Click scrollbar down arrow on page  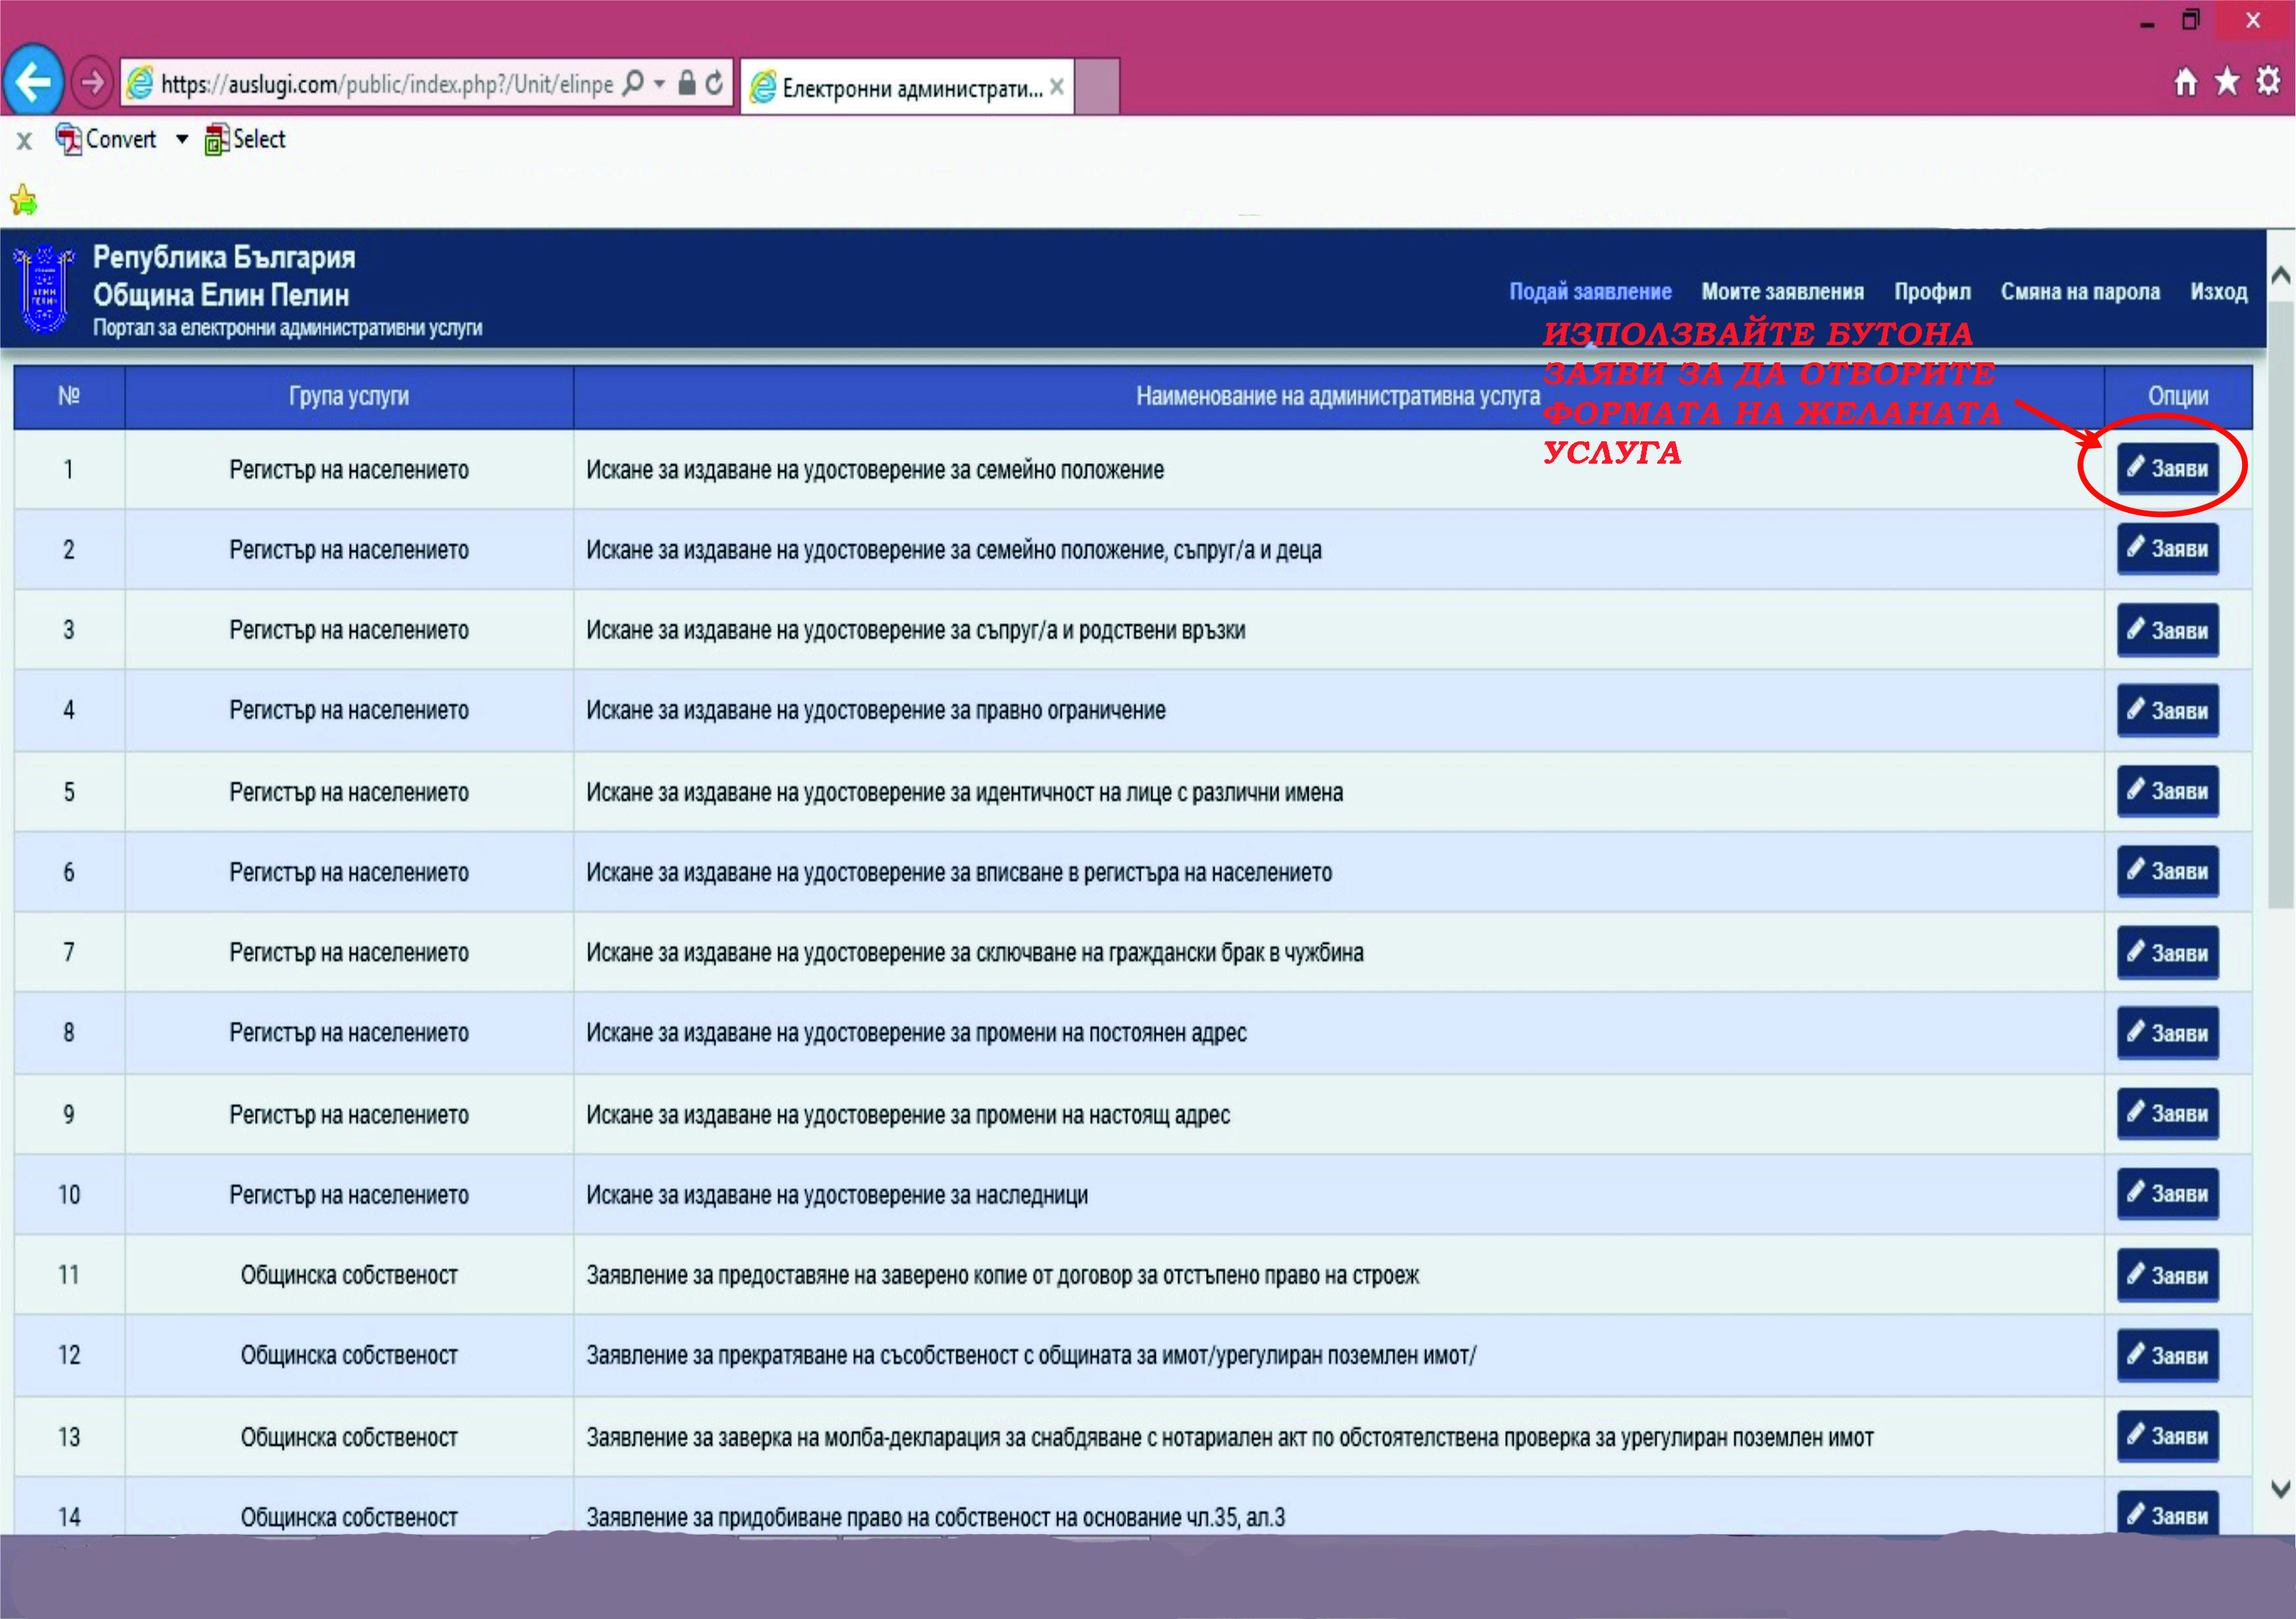tap(2280, 1488)
